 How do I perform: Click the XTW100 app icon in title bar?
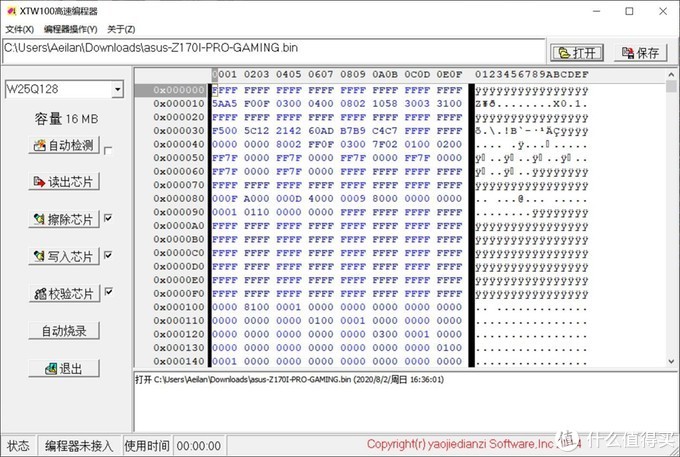pos(11,11)
